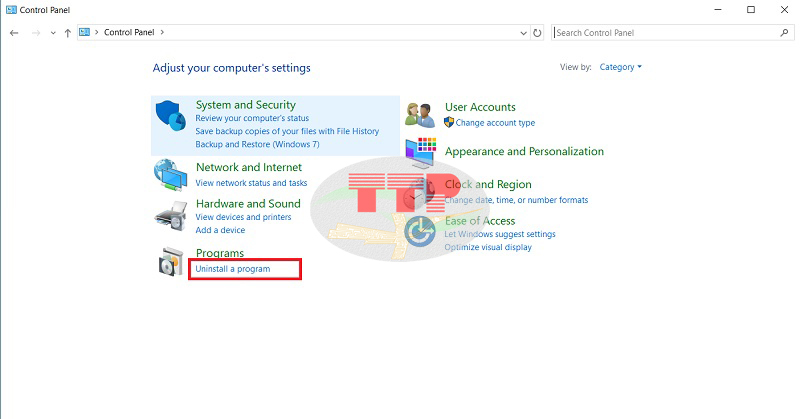The height and width of the screenshot is (419, 800).
Task: Open Save backup copies with File History
Action: [x=287, y=131]
